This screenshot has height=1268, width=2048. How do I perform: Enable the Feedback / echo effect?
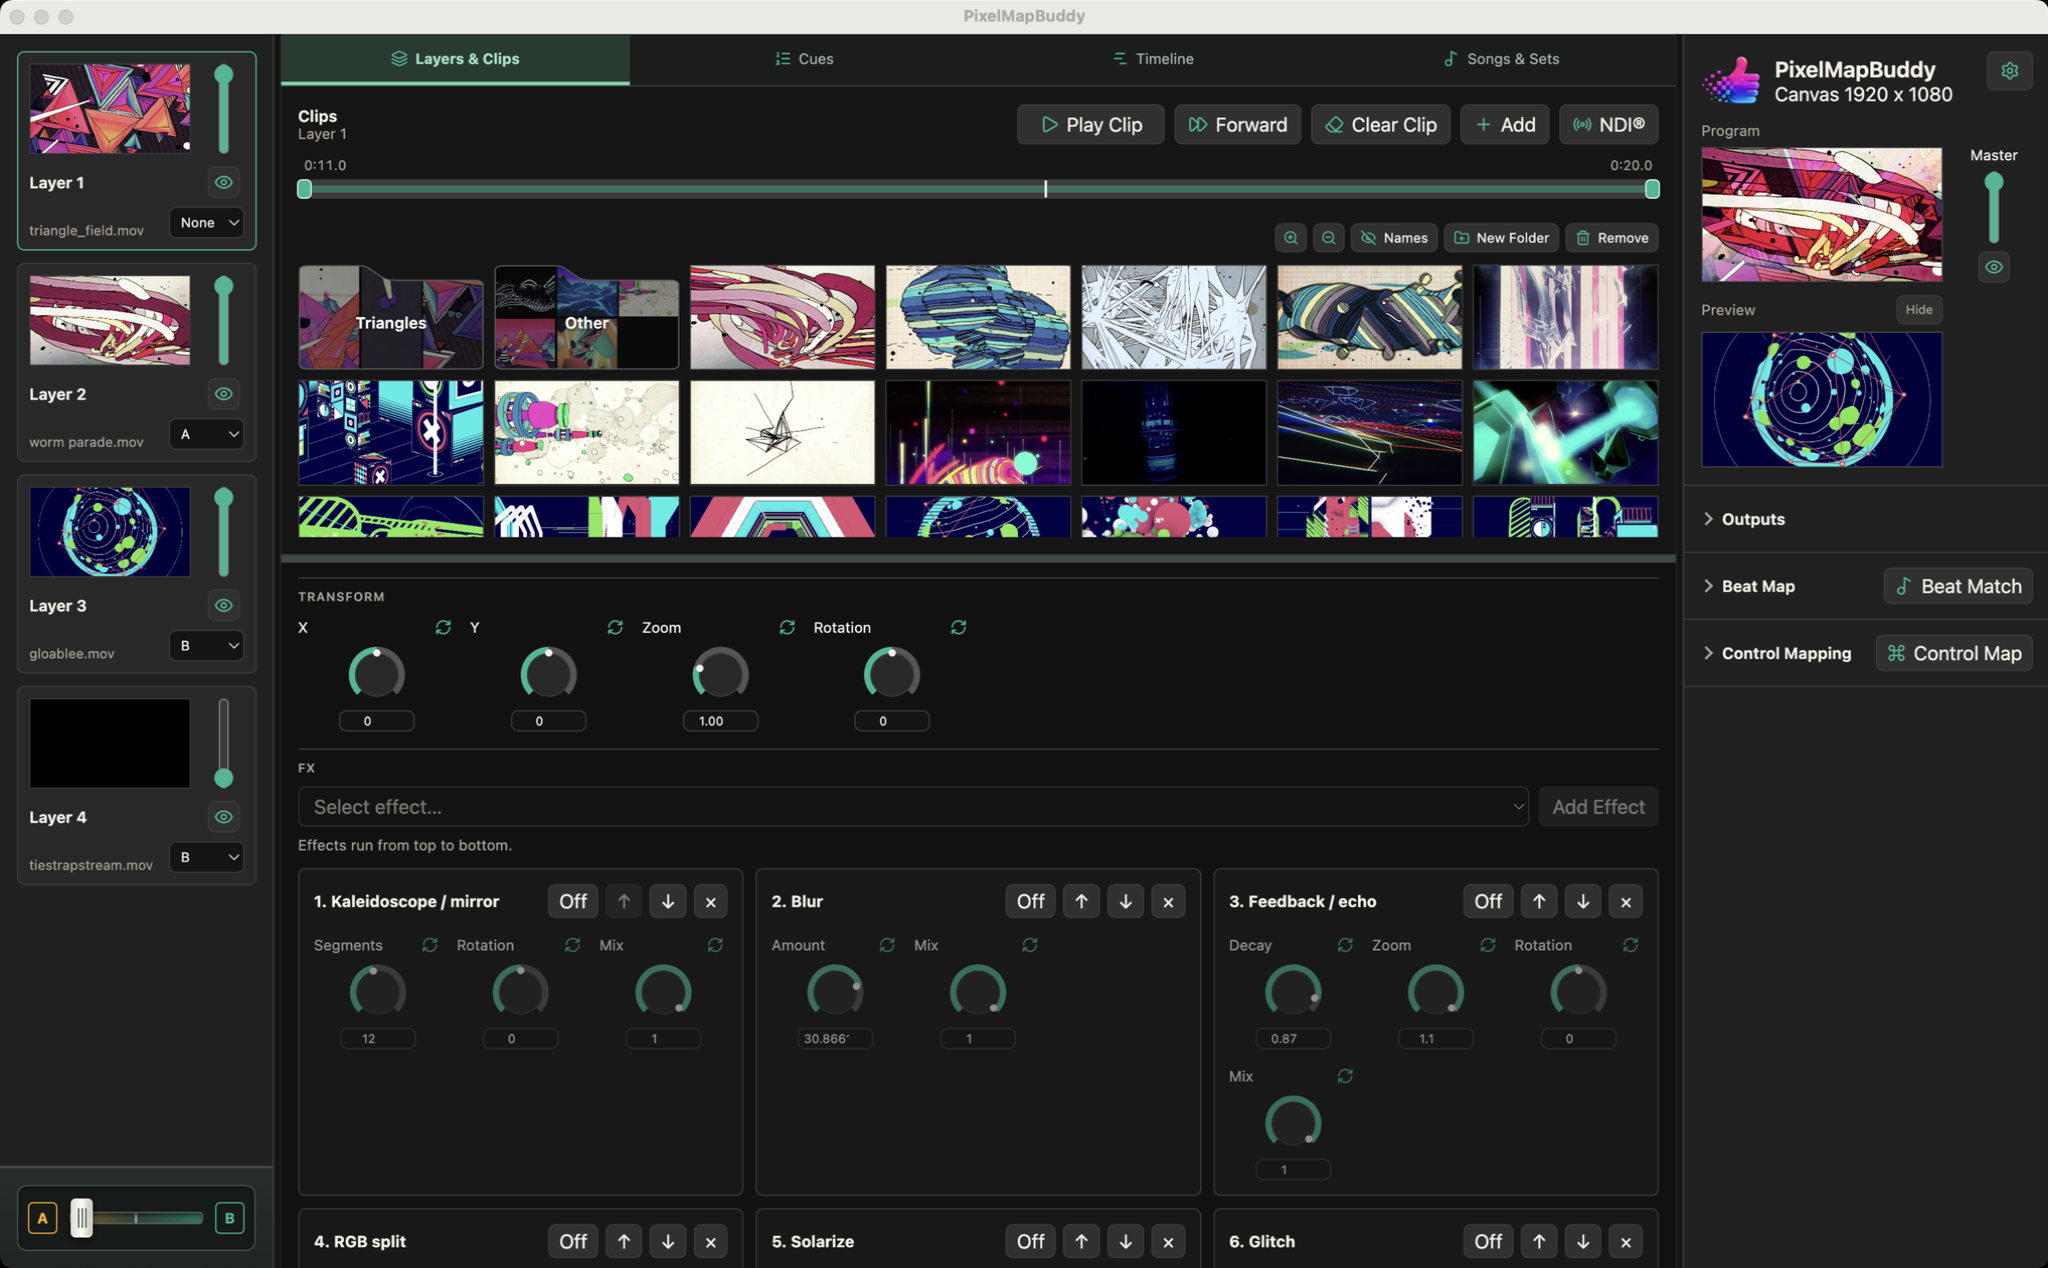(x=1488, y=901)
